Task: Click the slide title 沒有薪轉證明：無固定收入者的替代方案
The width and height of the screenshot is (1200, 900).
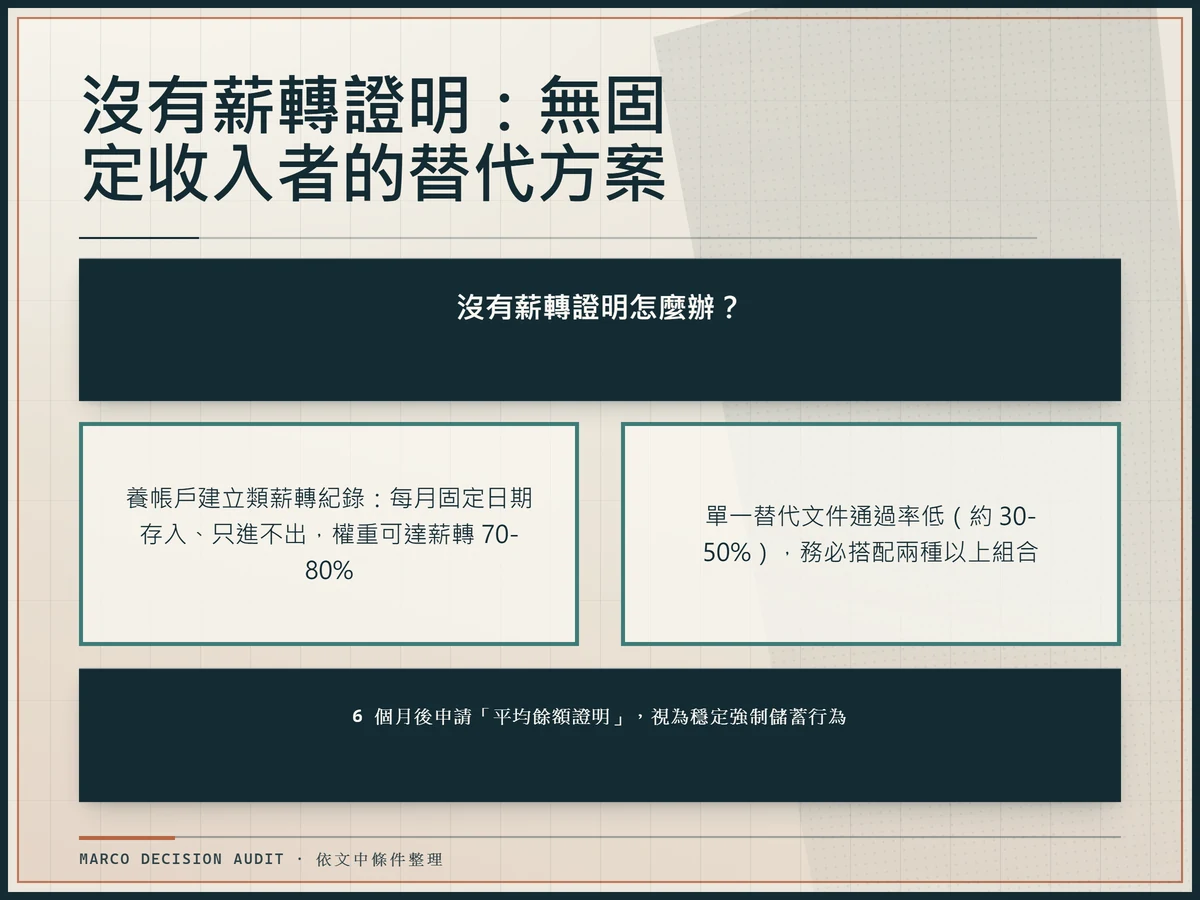Action: [373, 139]
